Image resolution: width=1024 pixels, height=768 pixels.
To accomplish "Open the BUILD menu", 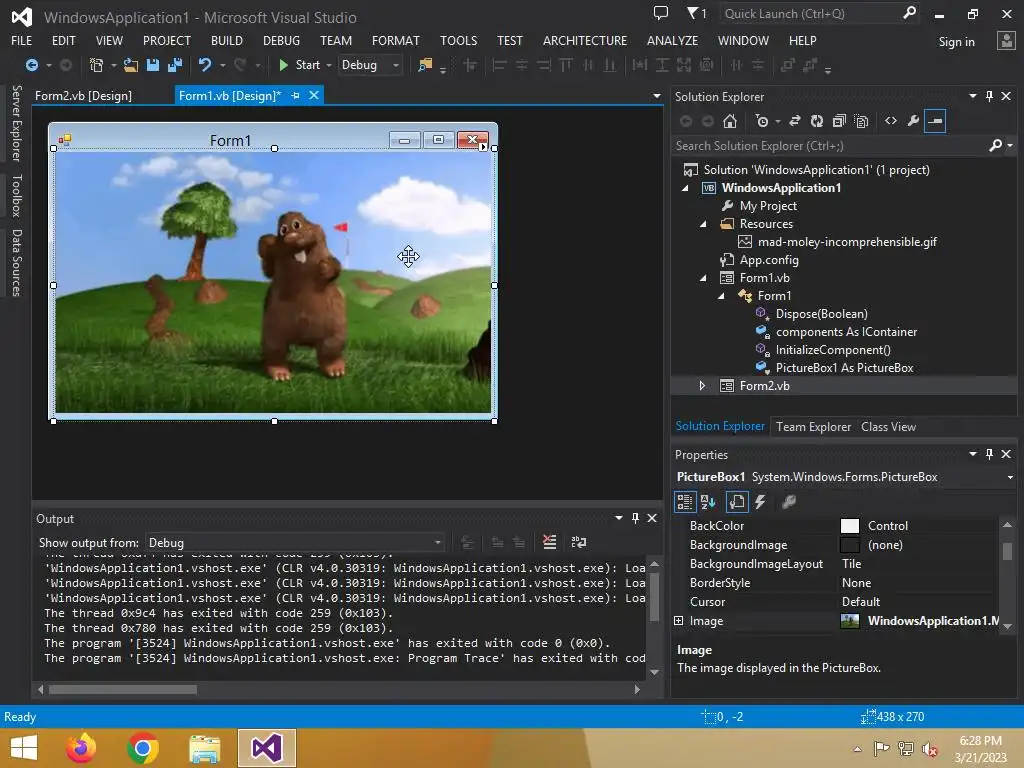I will pos(227,40).
